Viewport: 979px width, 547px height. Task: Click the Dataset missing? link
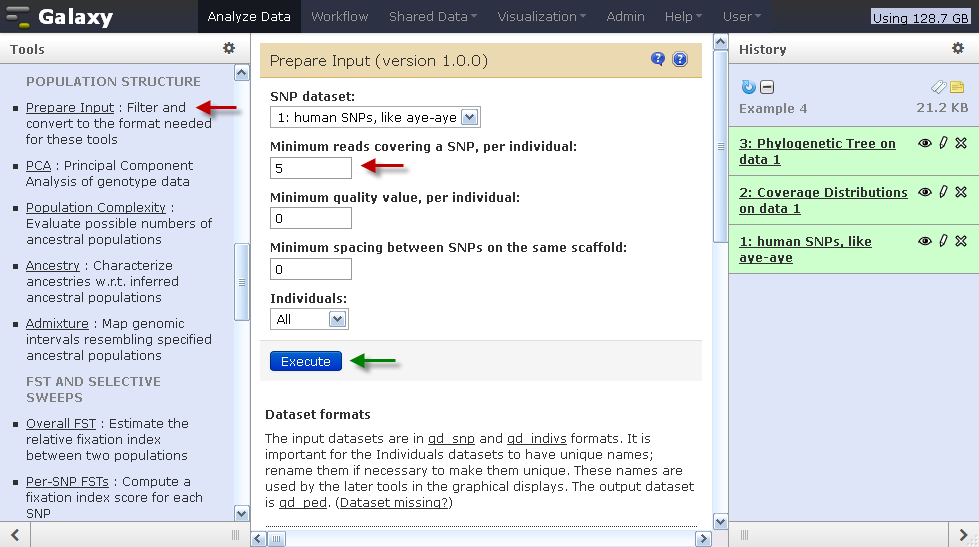point(394,503)
